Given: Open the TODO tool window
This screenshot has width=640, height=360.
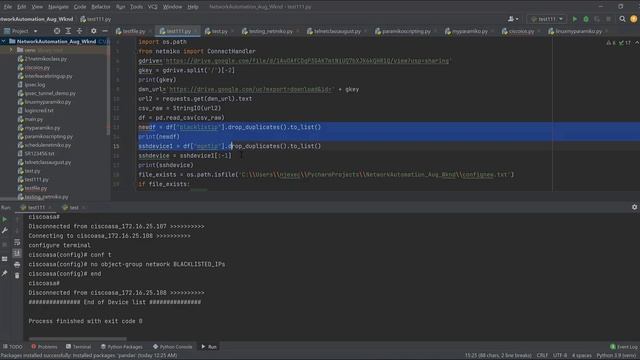Looking at the screenshot, I should tap(13, 347).
